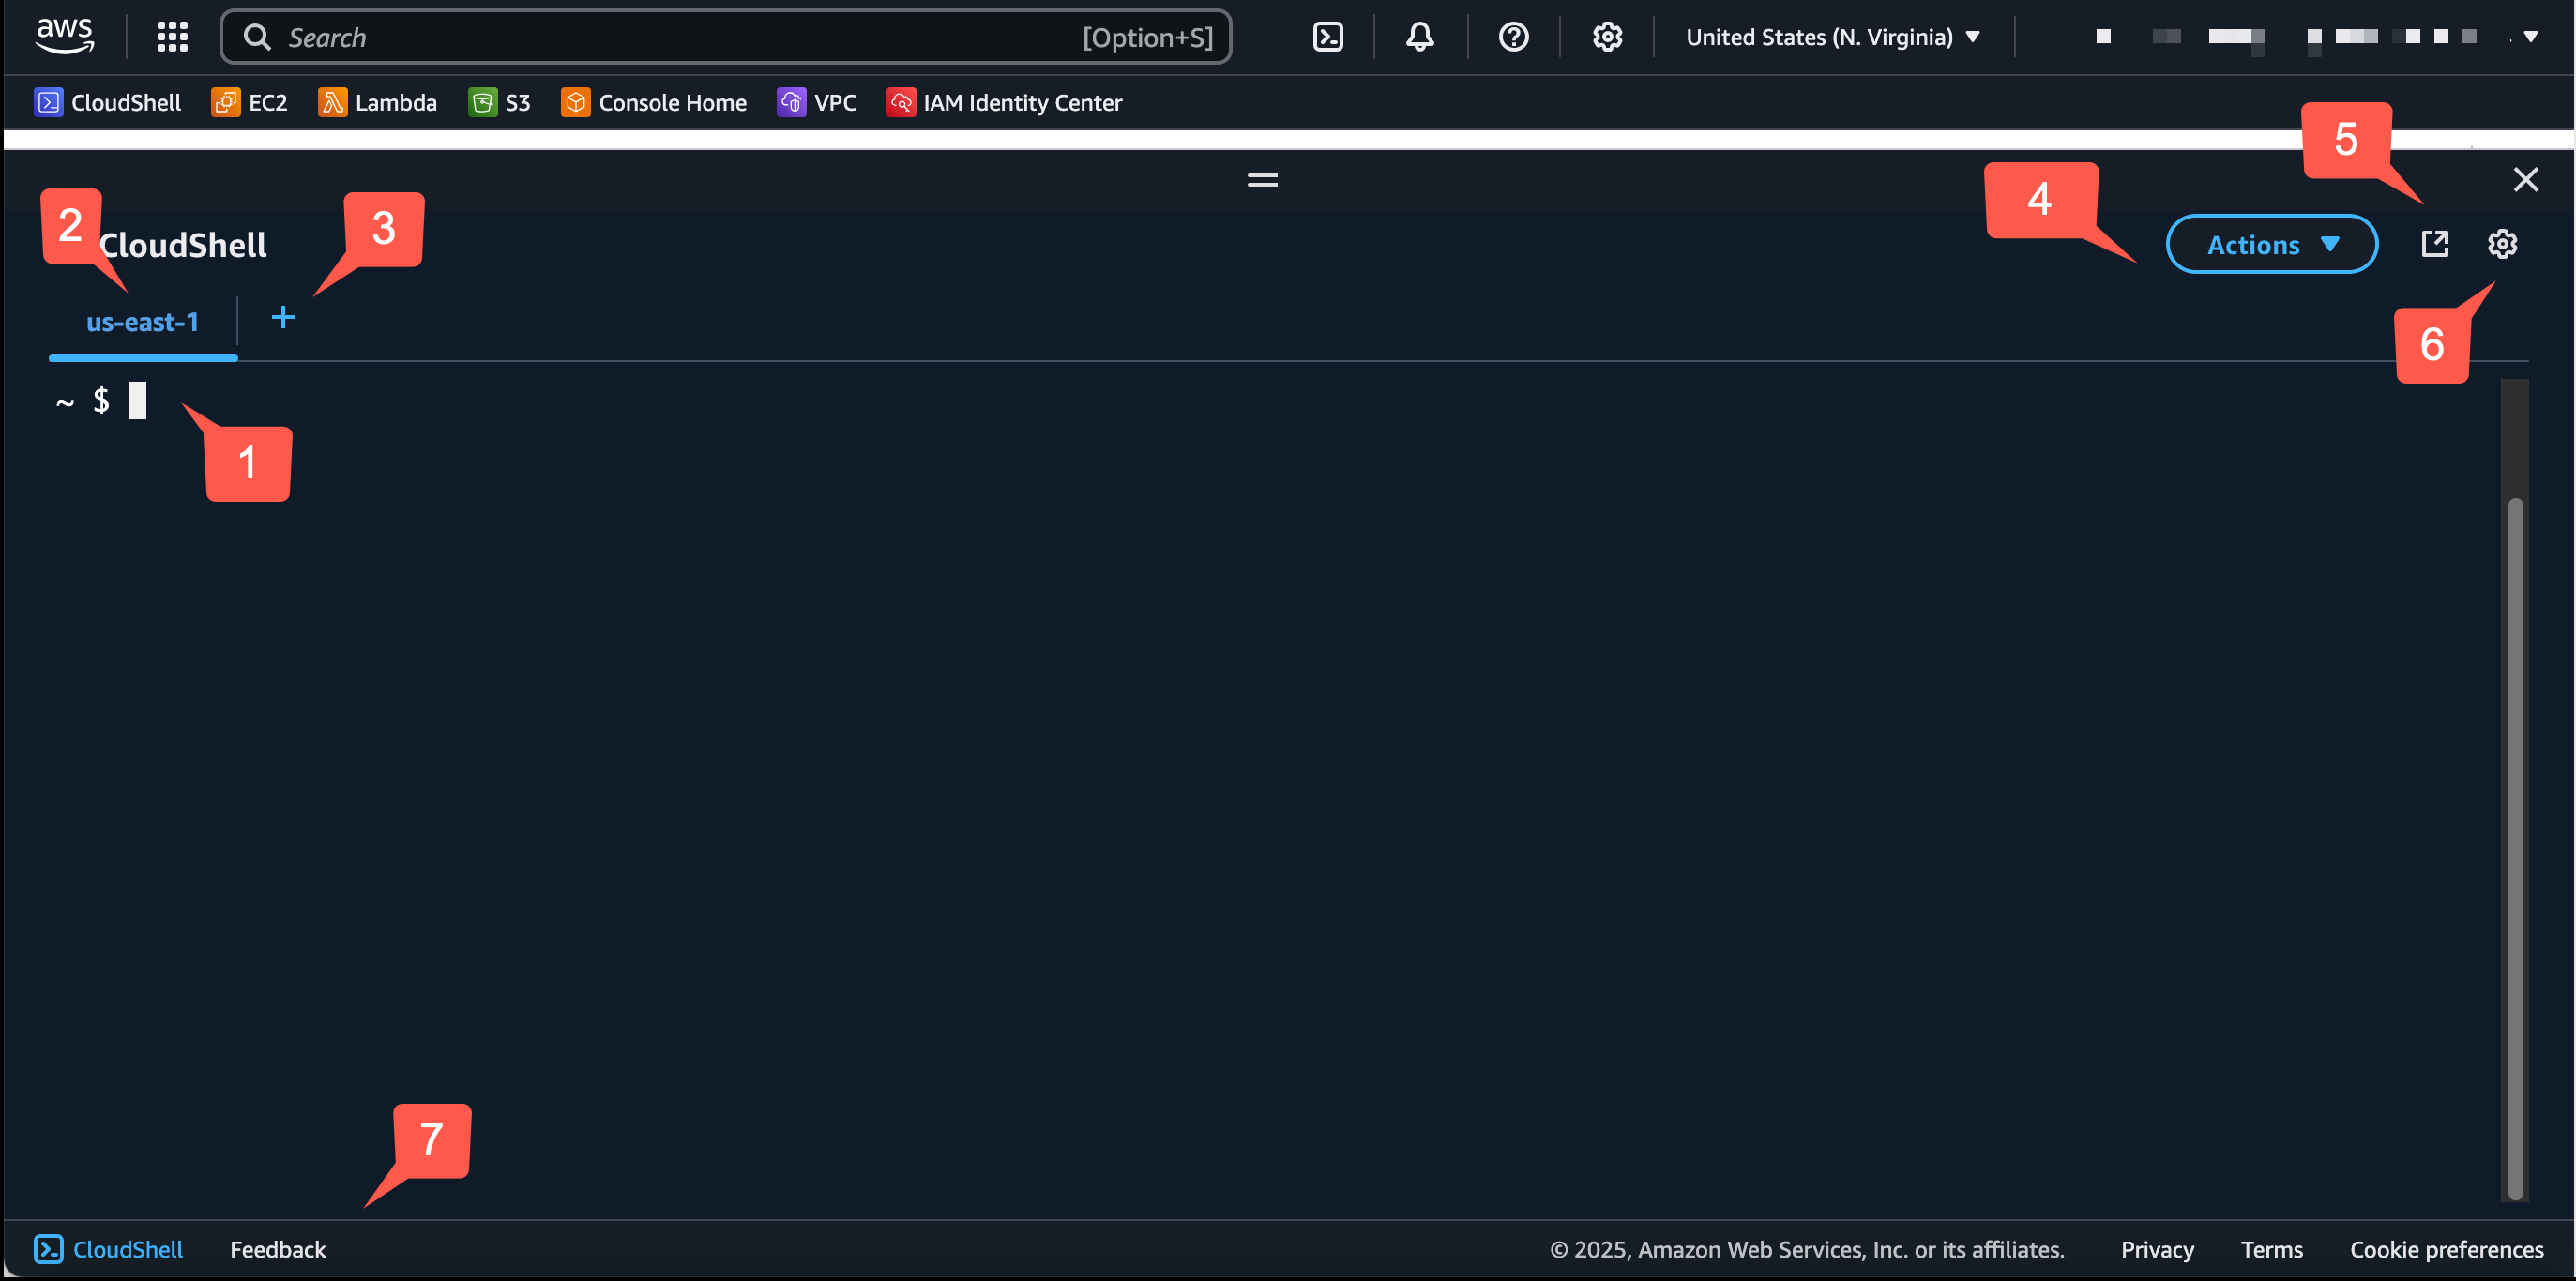Open IAM Identity Center shortcut

pyautogui.click(x=1004, y=102)
